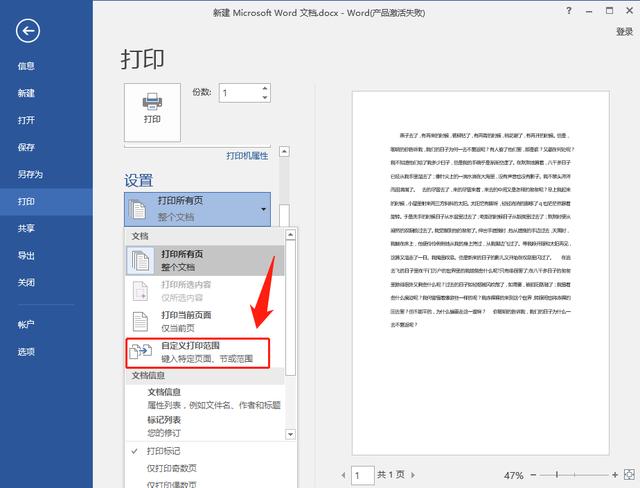
Task: Click the document preview page
Action: point(480,273)
